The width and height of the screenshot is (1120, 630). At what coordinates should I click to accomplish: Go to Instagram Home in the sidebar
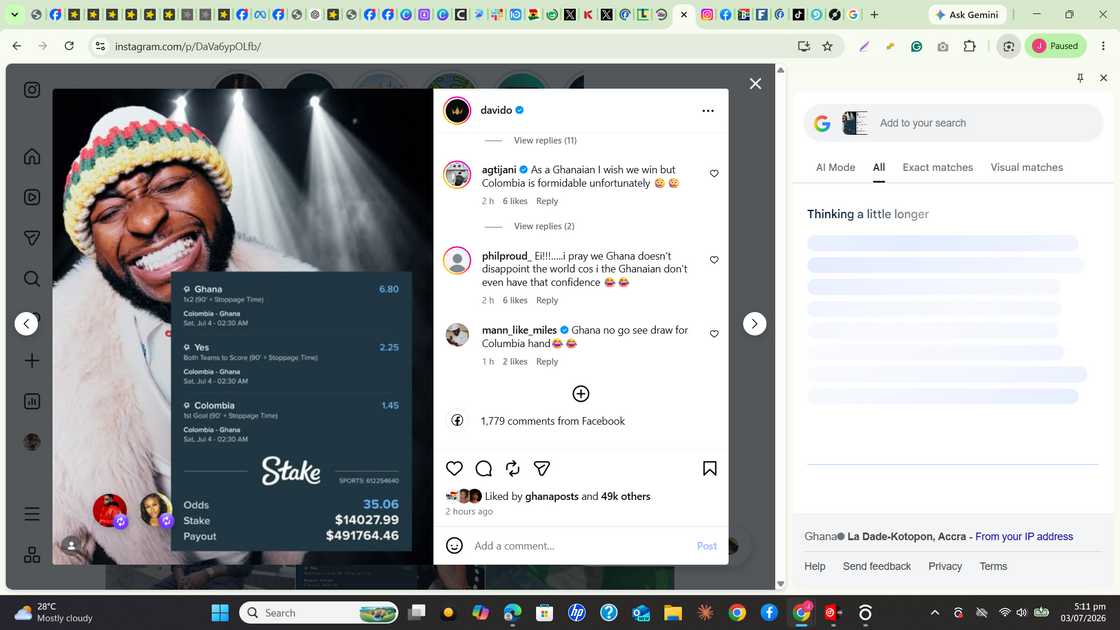tap(32, 156)
